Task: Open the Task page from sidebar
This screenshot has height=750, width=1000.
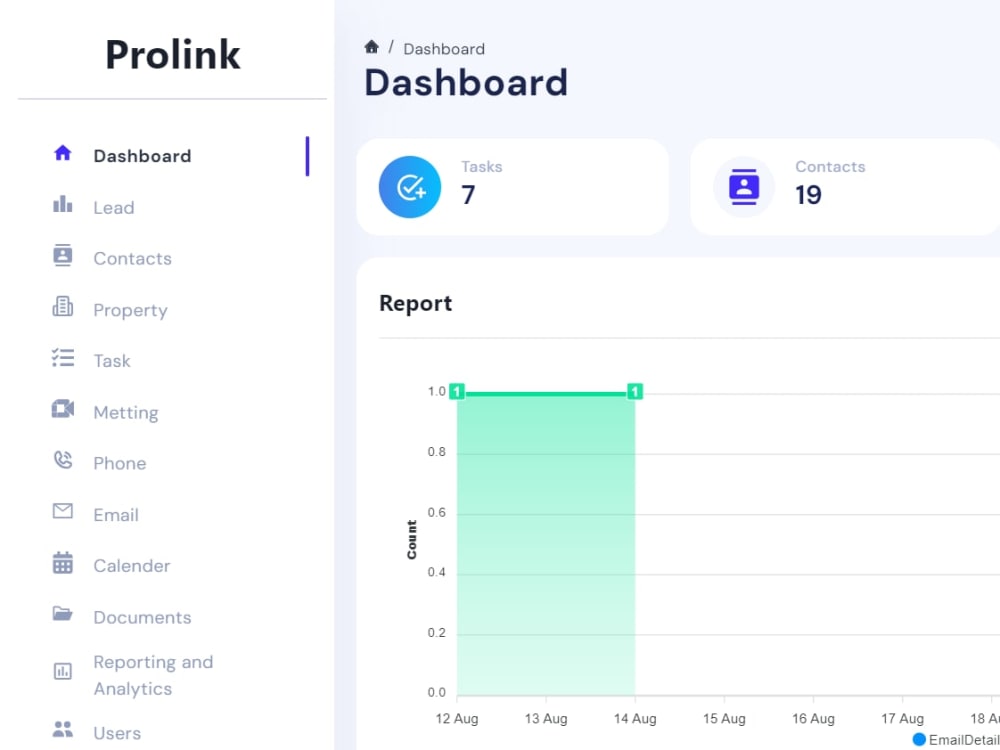Action: click(112, 361)
